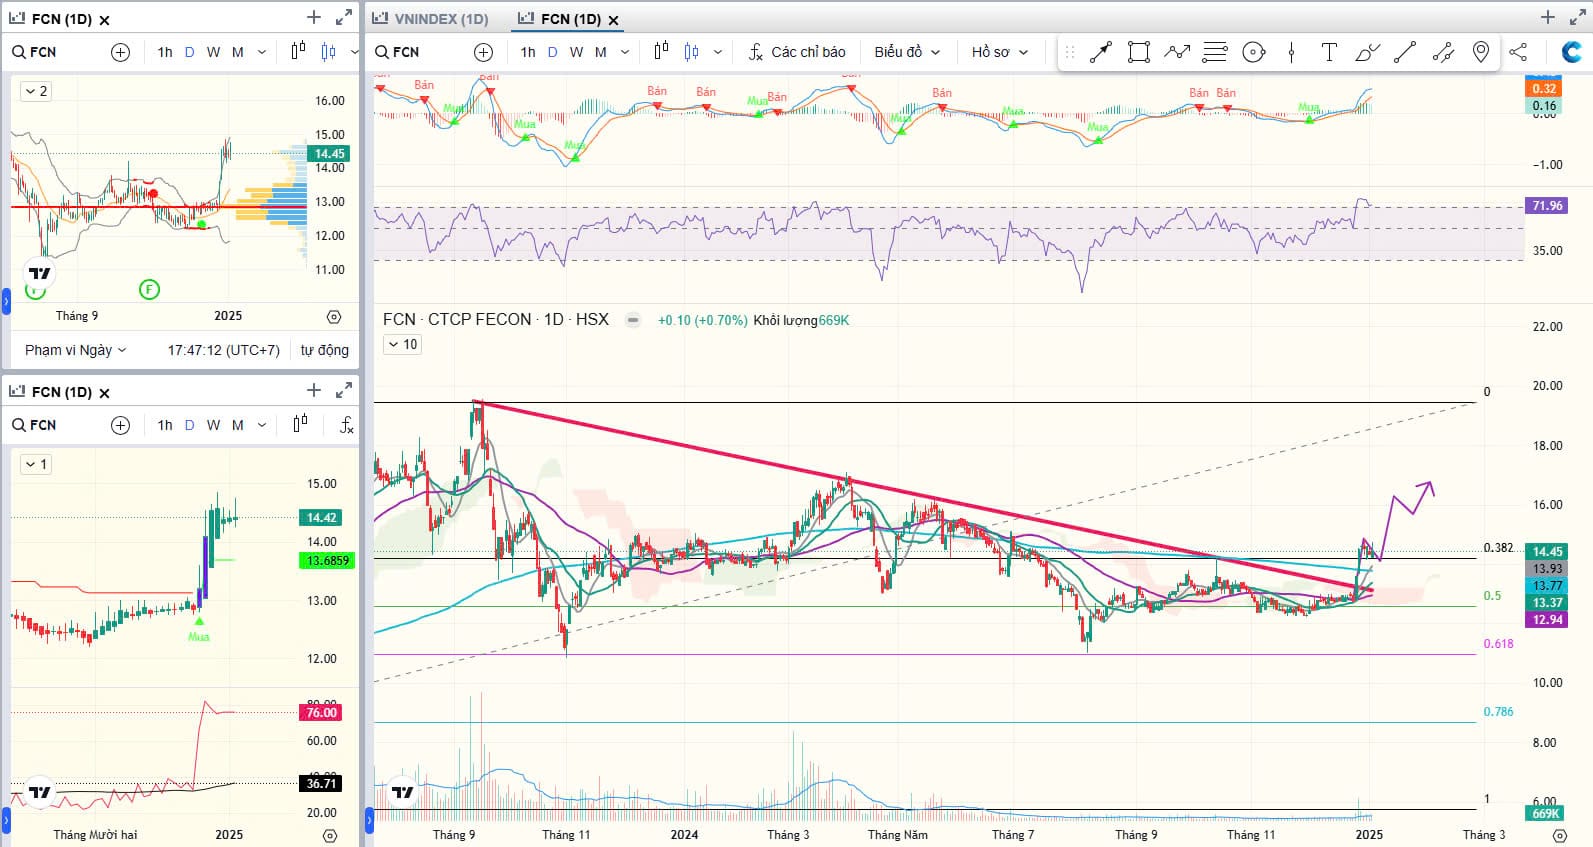This screenshot has height=847, width=1593.
Task: Click the tự động auto scale button
Action: [x=324, y=350]
